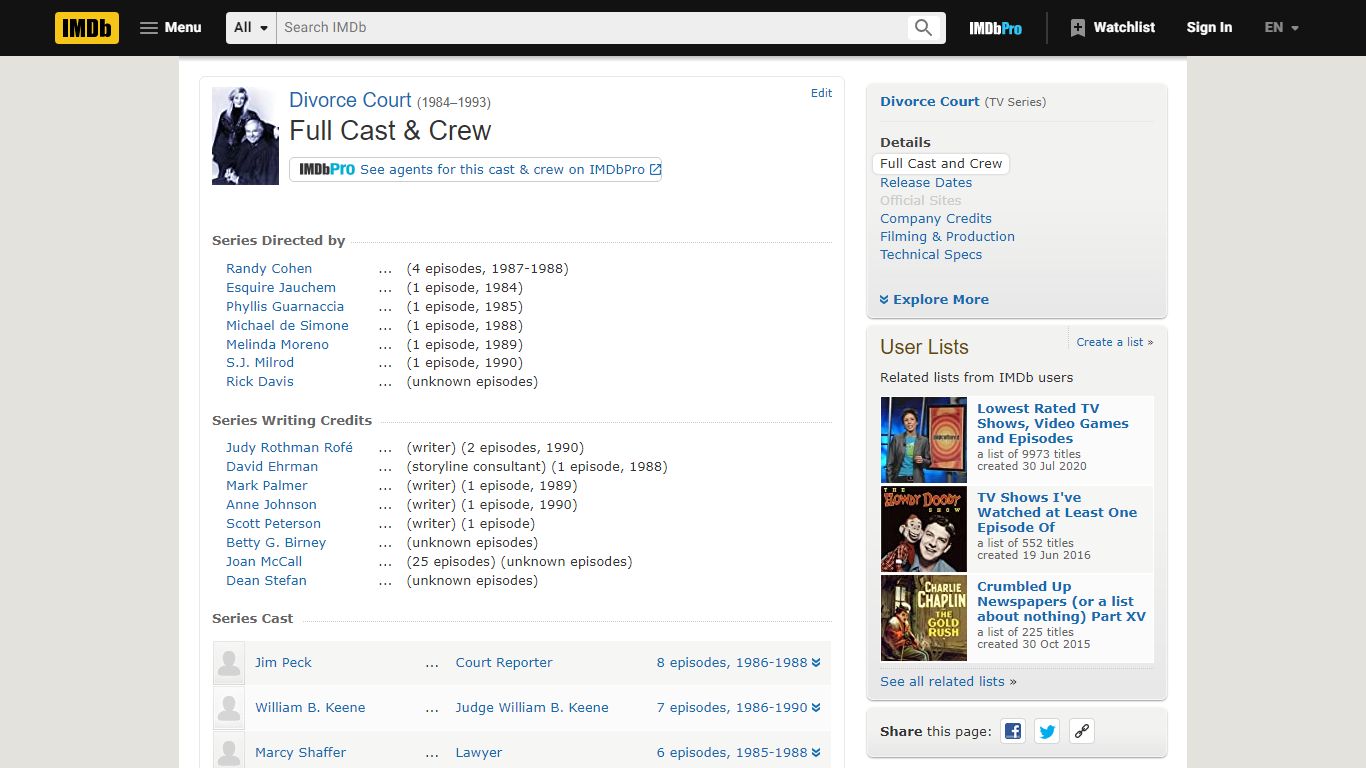Viewport: 1366px width, 768px height.
Task: Open director Melinda Moreno
Action: click(x=277, y=344)
